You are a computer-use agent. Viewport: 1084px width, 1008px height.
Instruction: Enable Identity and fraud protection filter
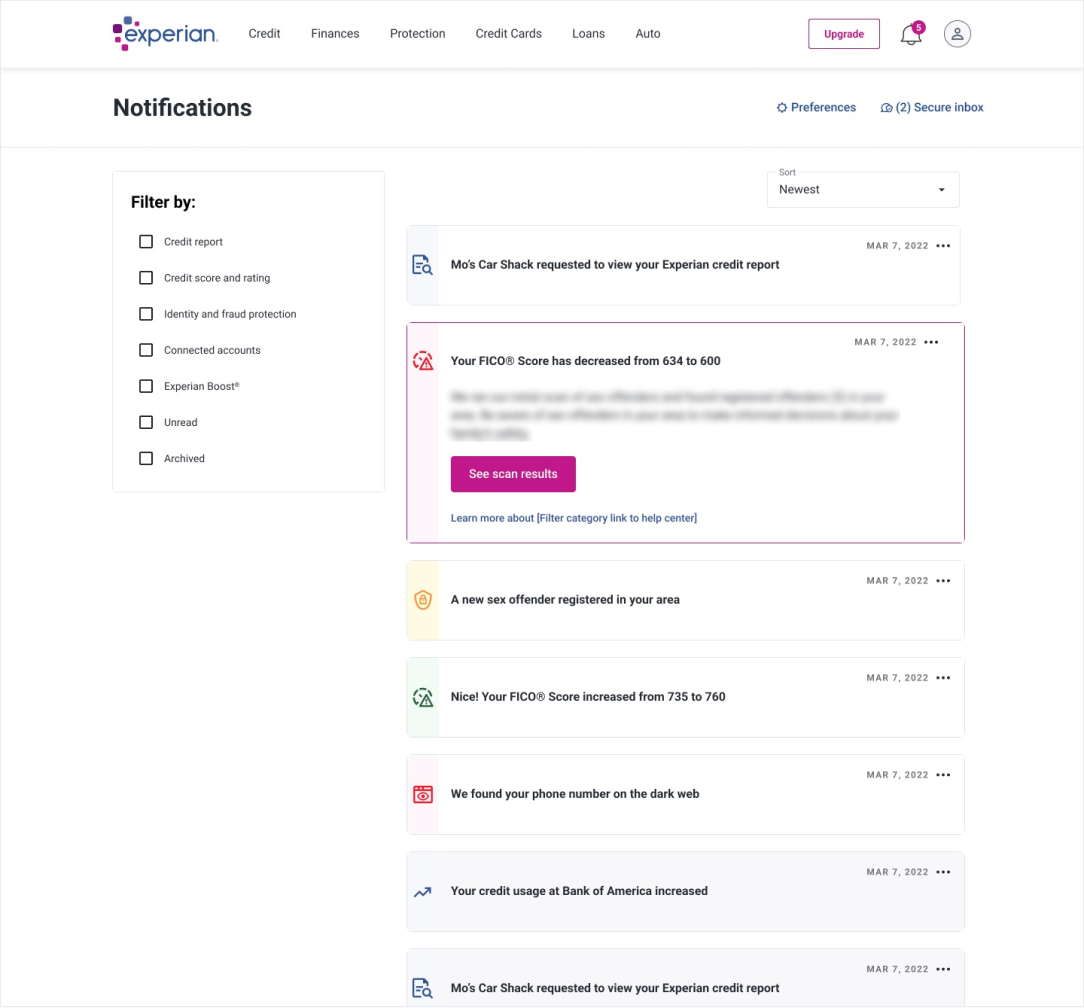(146, 314)
